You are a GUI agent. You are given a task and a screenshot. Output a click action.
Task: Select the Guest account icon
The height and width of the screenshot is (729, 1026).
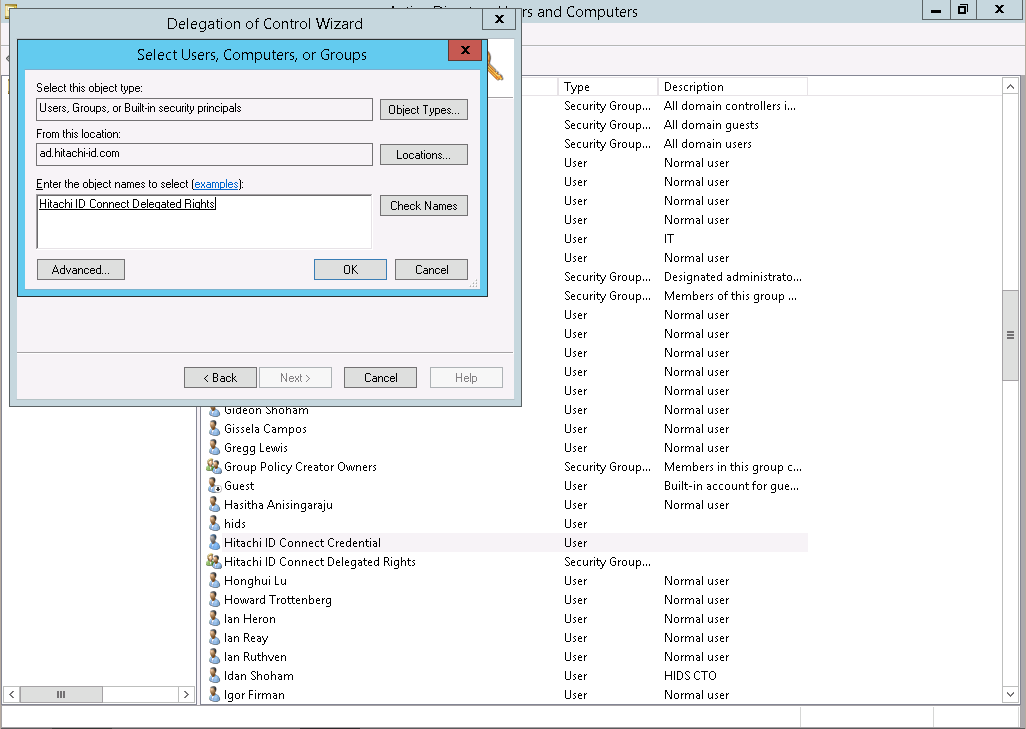click(214, 486)
